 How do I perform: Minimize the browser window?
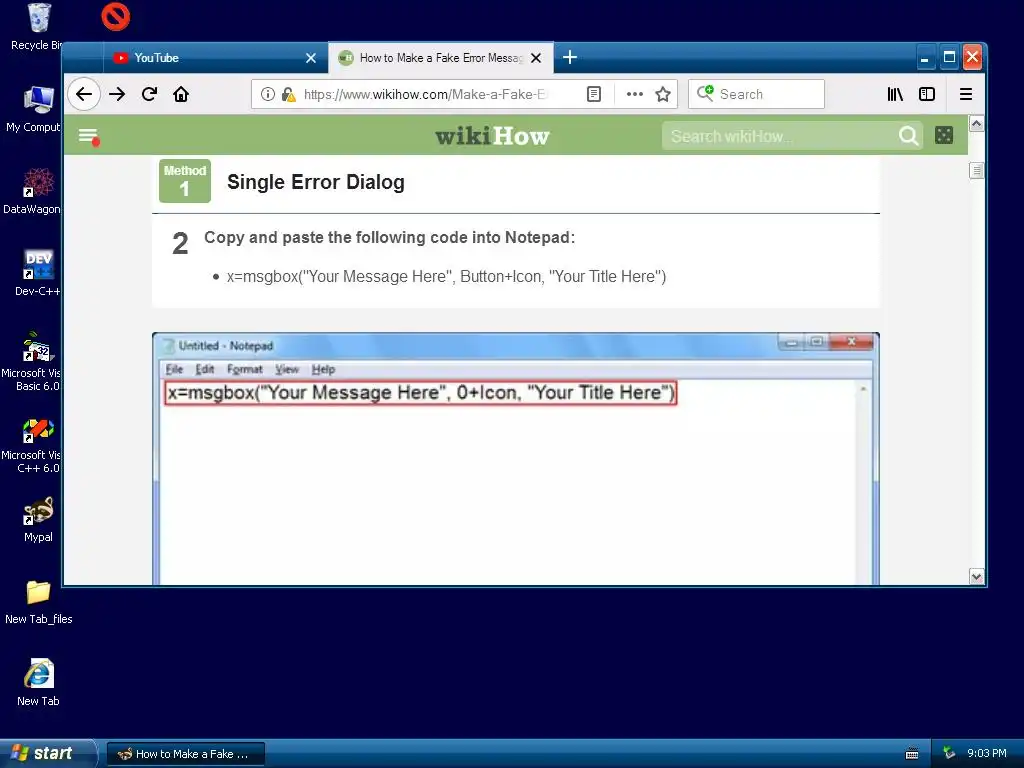click(x=924, y=57)
